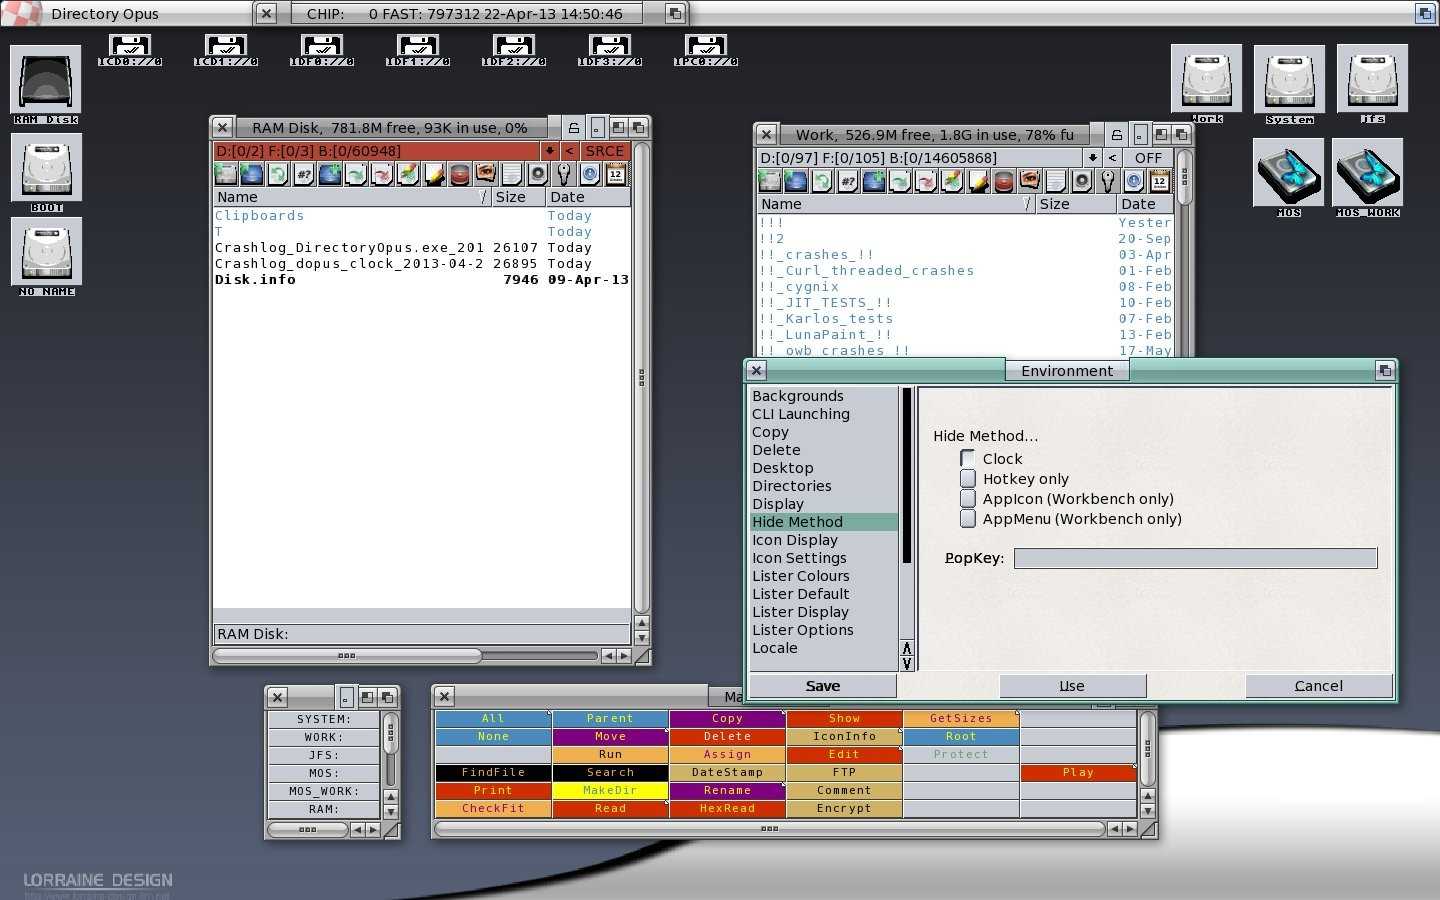This screenshot has height=900, width=1440.
Task: Click the padlock icon on Work lister titlebar
Action: 1117,134
